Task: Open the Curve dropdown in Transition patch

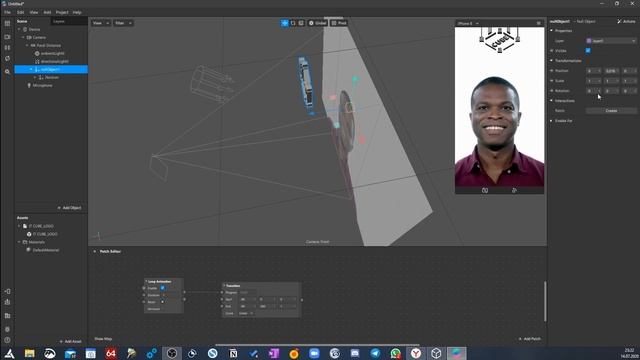Action: (x=246, y=313)
